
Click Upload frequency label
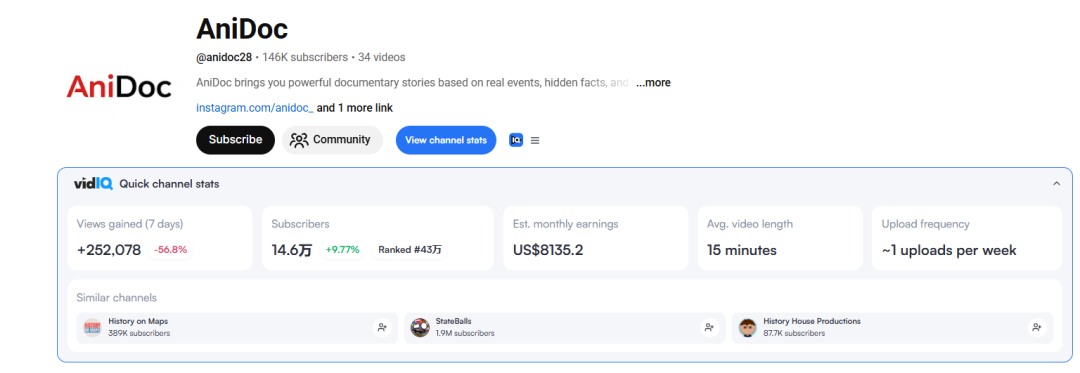926,224
